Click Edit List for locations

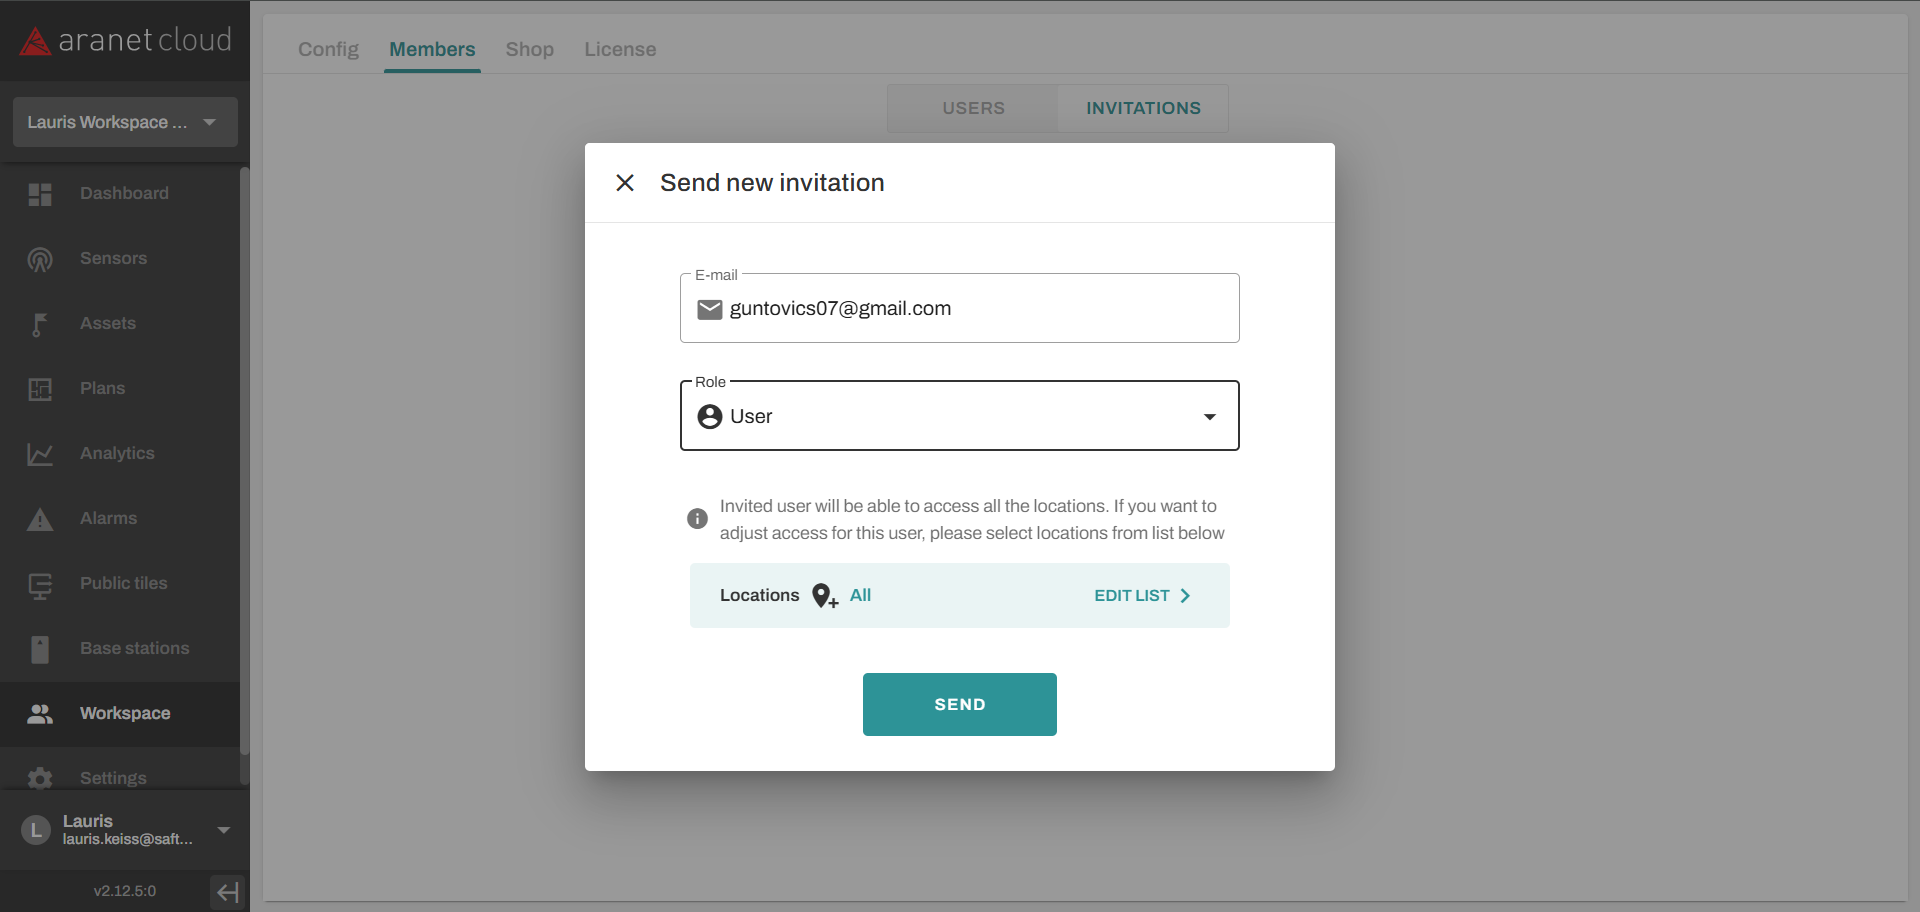[x=1142, y=596]
